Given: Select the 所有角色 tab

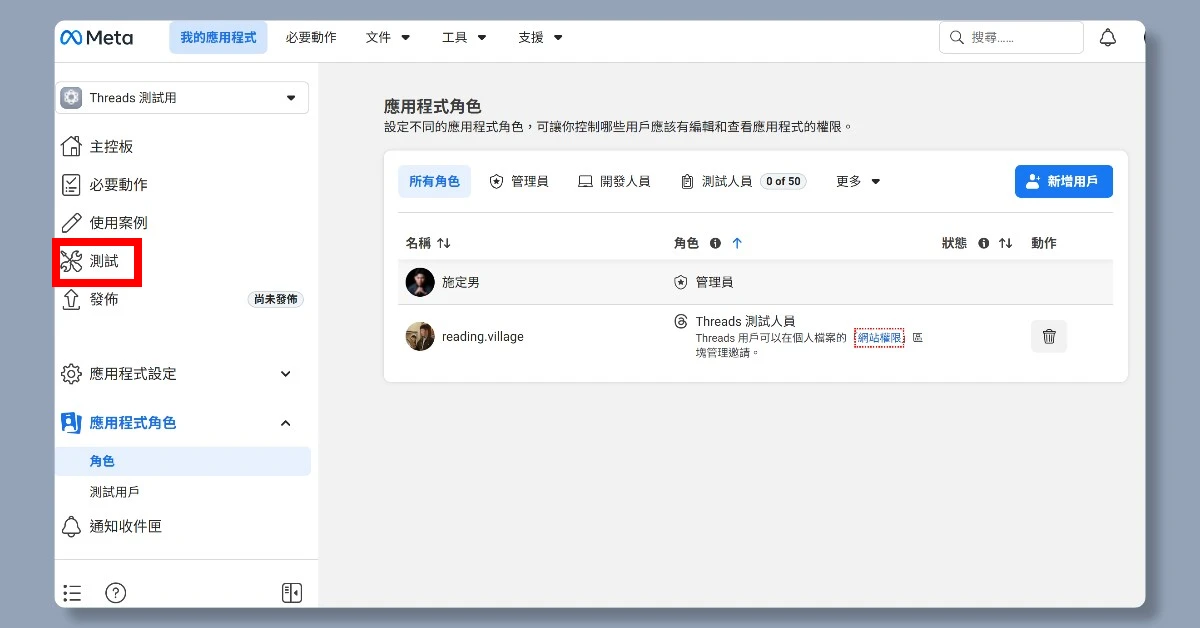Looking at the screenshot, I should coord(434,181).
